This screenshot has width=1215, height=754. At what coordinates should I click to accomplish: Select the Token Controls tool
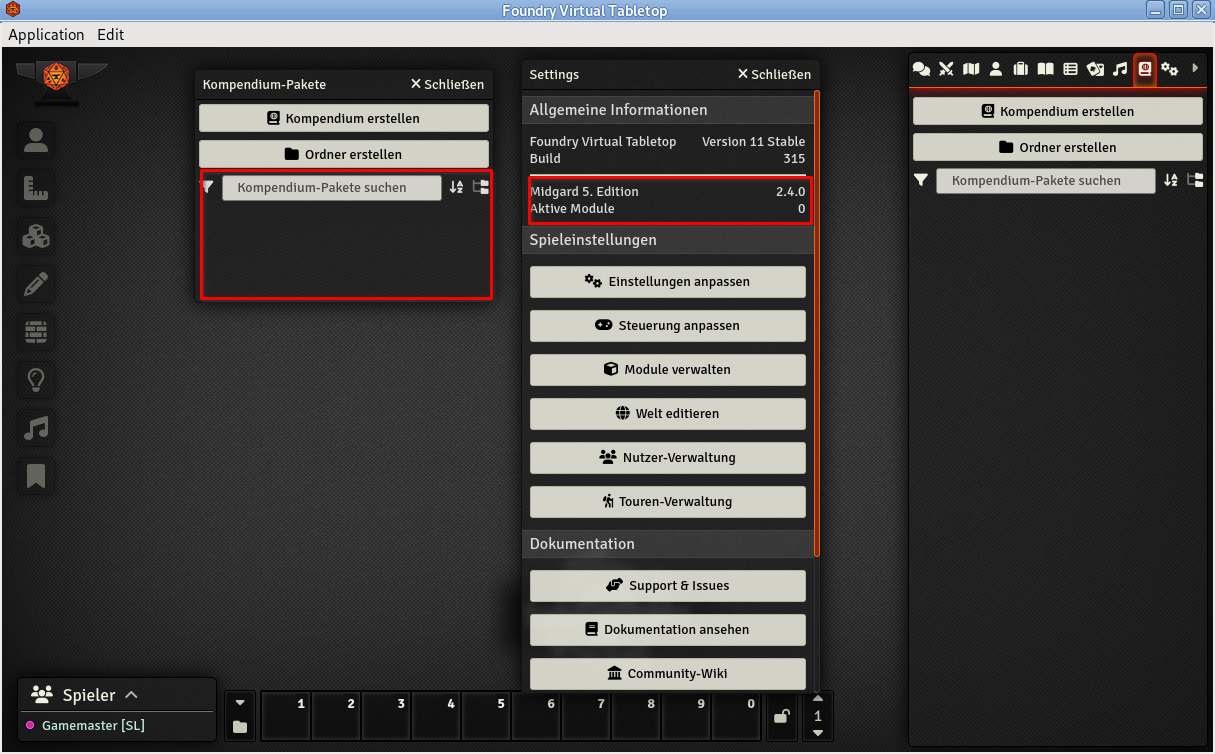point(36,141)
